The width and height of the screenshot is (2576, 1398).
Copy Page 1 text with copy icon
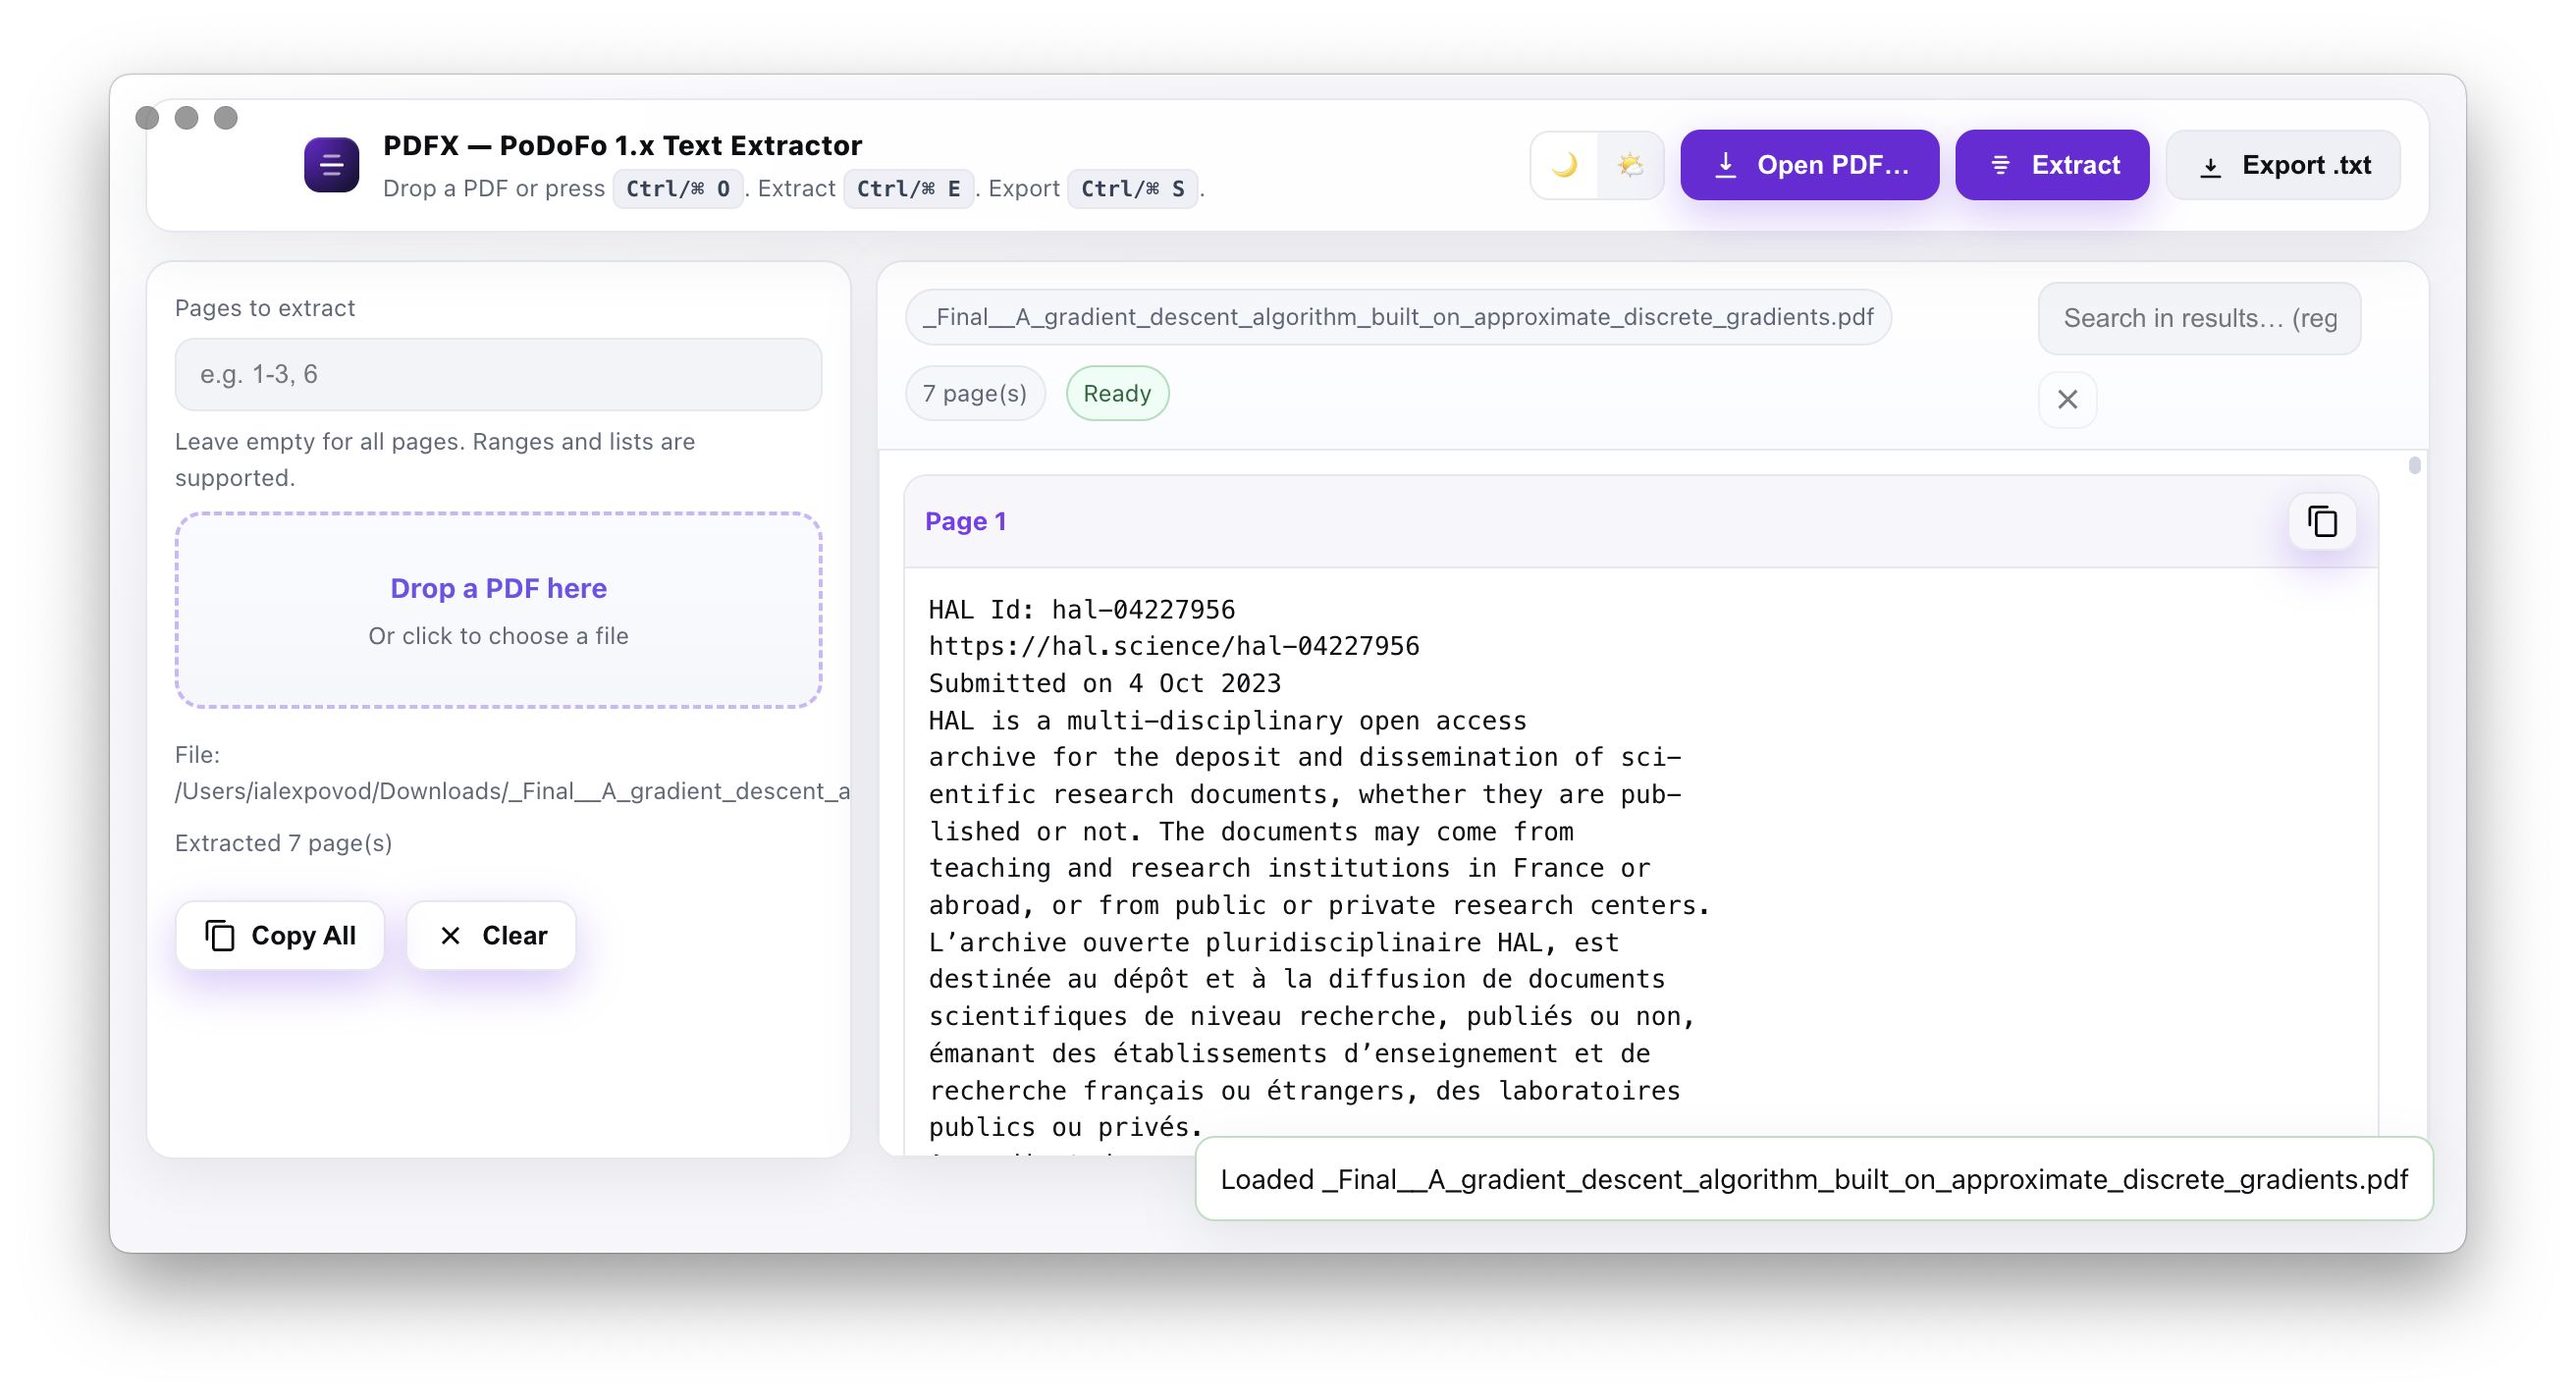(x=2322, y=521)
